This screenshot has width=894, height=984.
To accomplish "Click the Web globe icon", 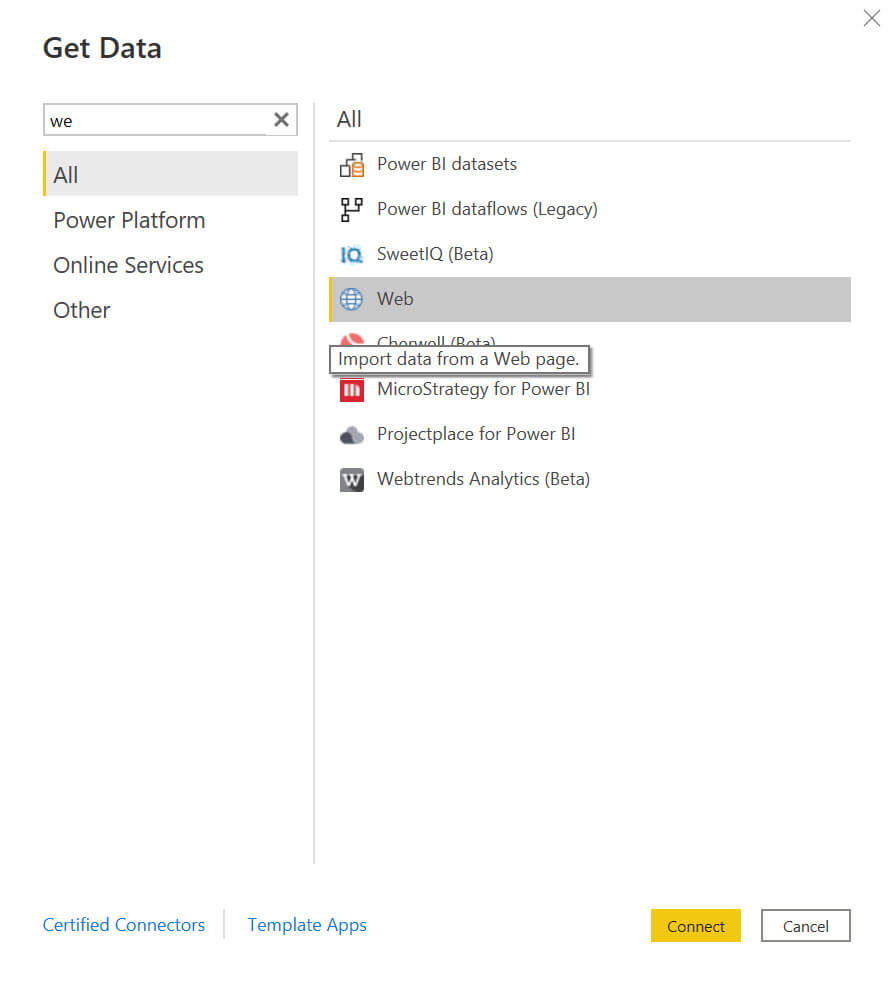I will tap(352, 299).
